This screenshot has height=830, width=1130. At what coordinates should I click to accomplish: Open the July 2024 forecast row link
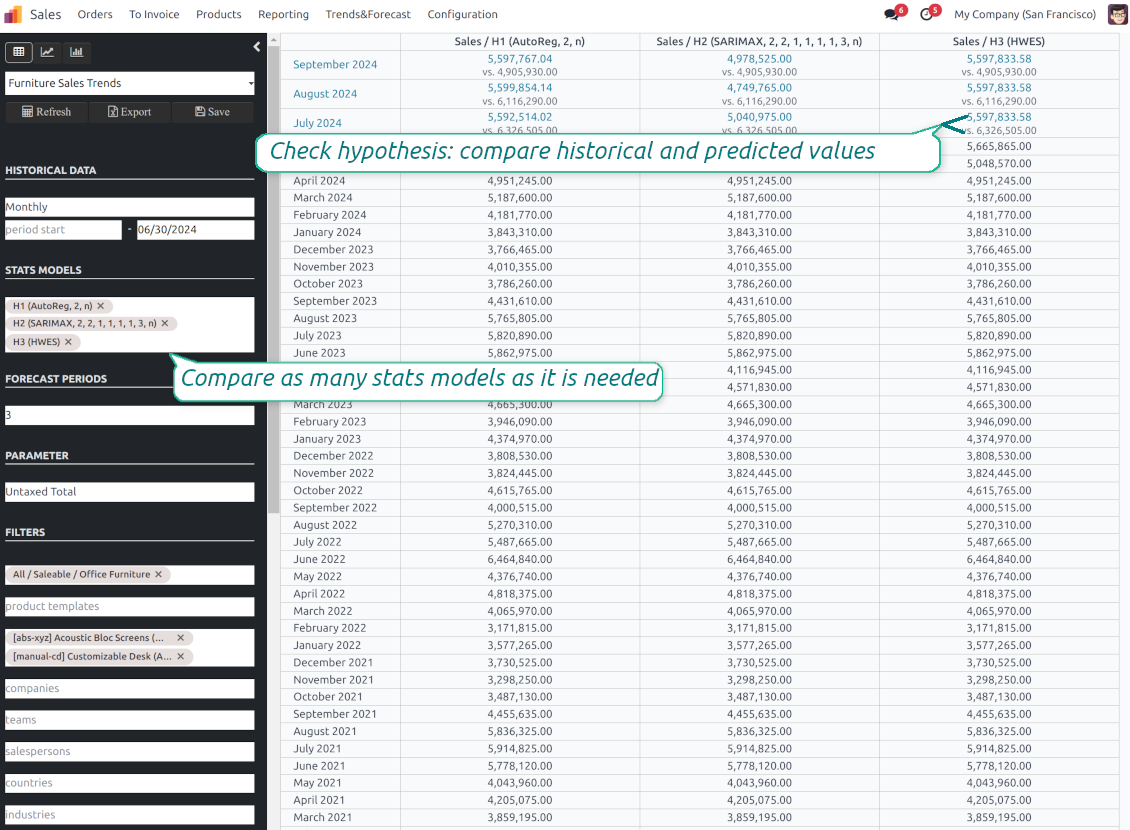(317, 122)
